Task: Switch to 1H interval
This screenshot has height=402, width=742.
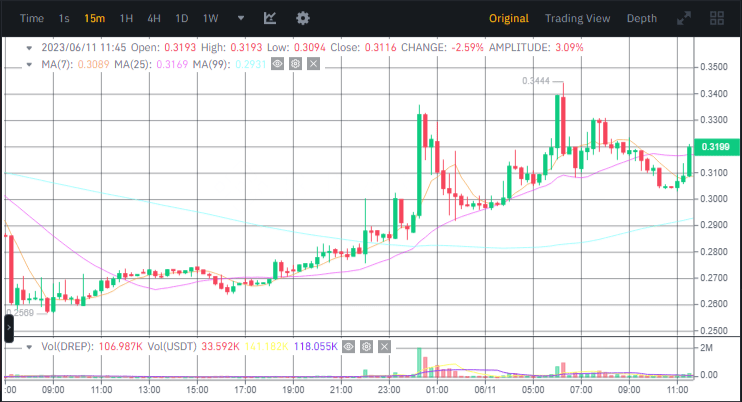Action: pyautogui.click(x=126, y=18)
